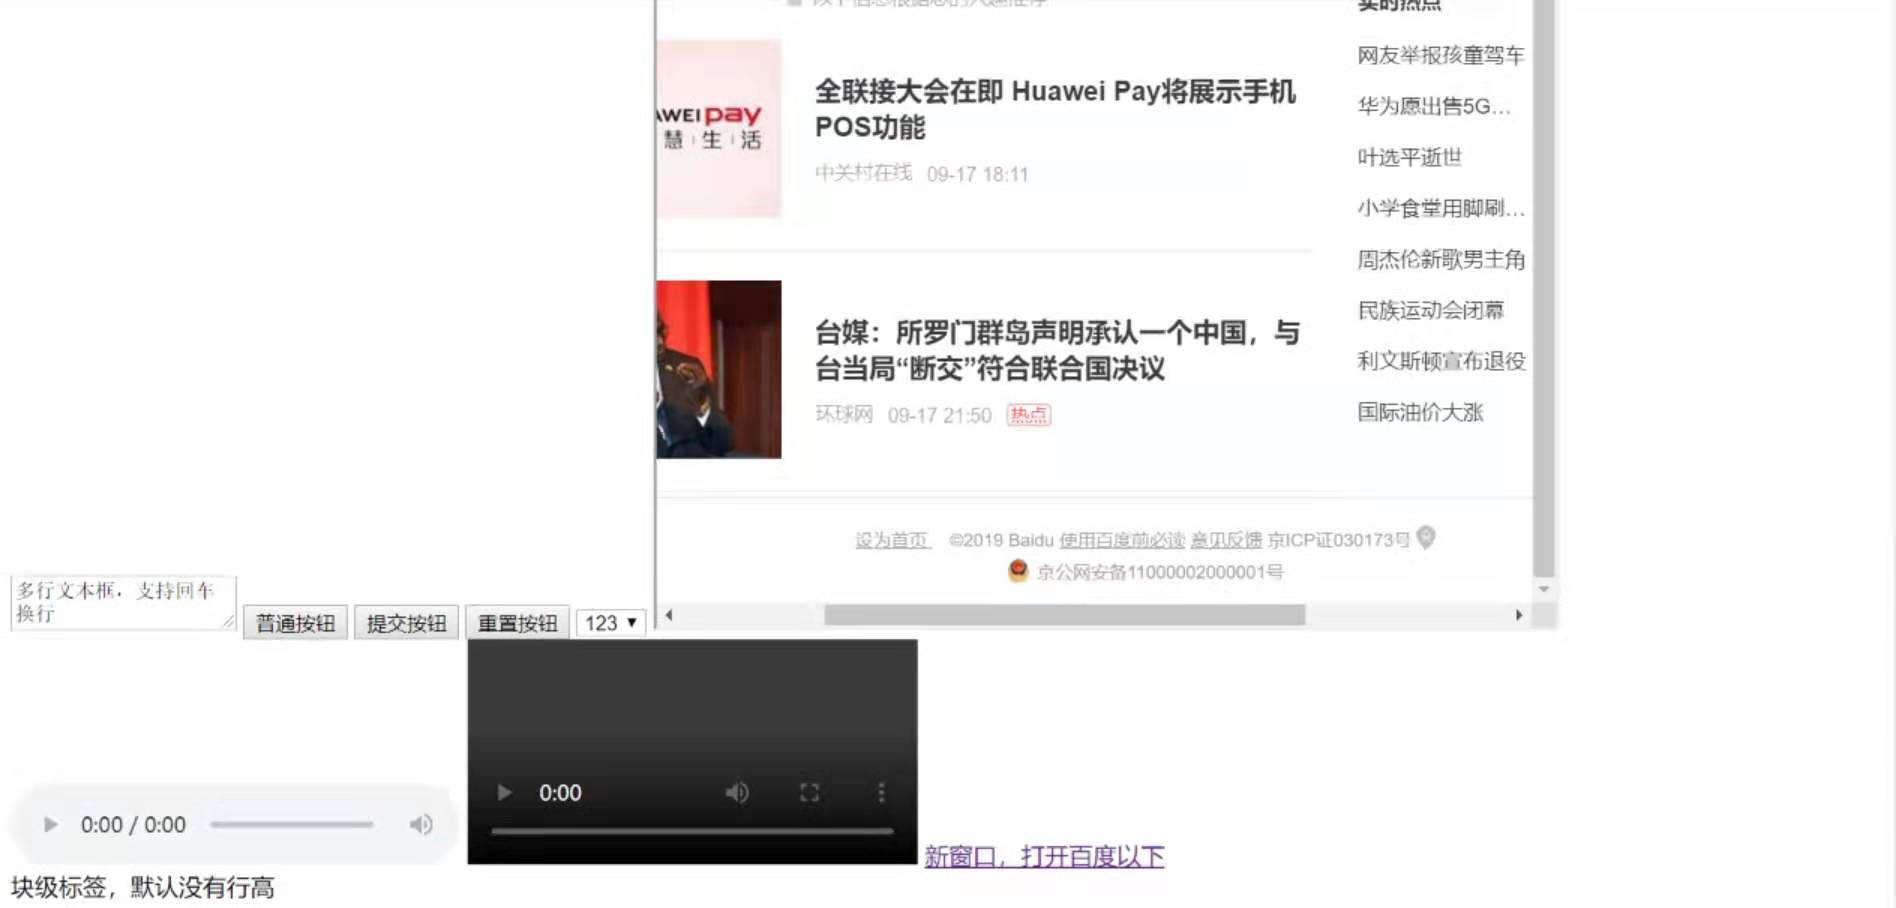Click the iframe horizontal scrollbar right arrow
1896x908 pixels.
coord(1519,615)
